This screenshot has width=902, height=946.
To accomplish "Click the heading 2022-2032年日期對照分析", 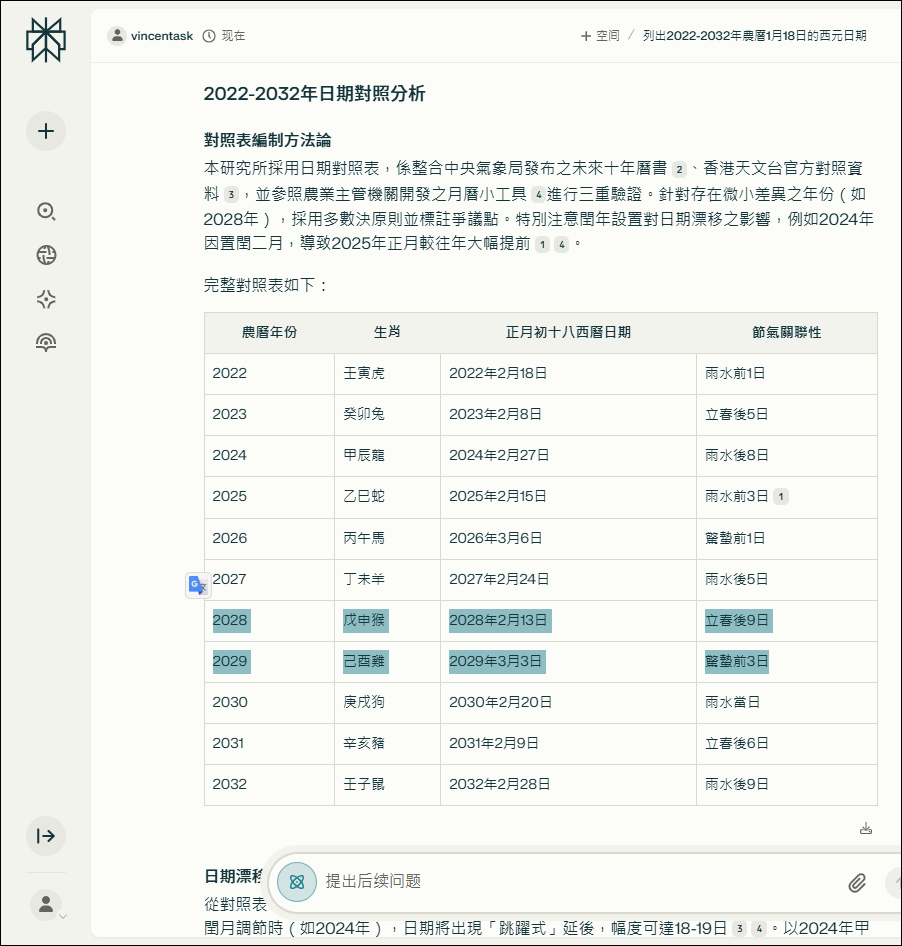I will tap(314, 94).
